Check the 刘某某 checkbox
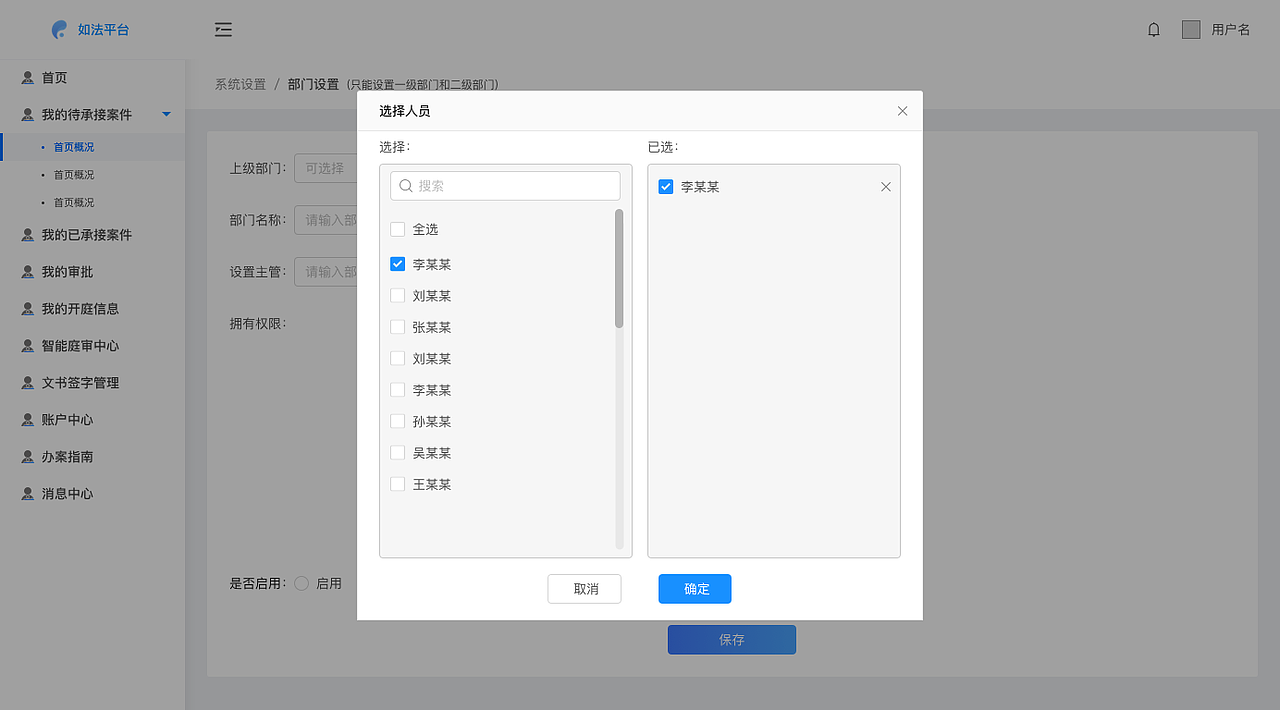This screenshot has height=710, width=1280. [397, 295]
